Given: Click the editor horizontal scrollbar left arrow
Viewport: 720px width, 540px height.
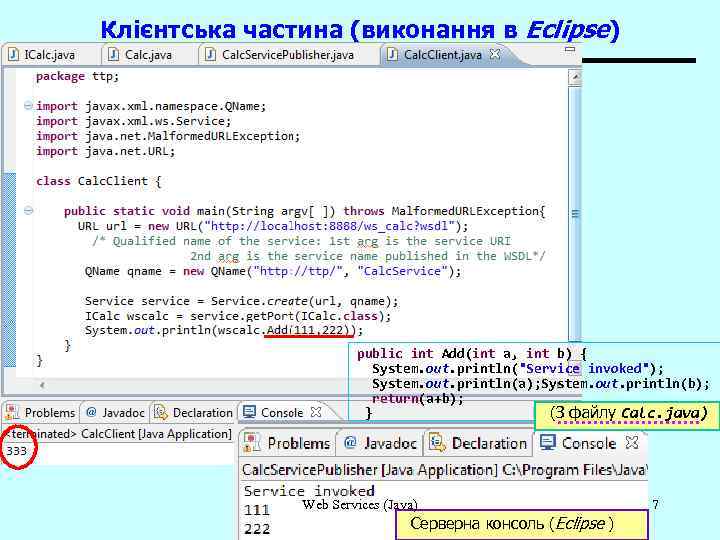Looking at the screenshot, I should click(42, 385).
